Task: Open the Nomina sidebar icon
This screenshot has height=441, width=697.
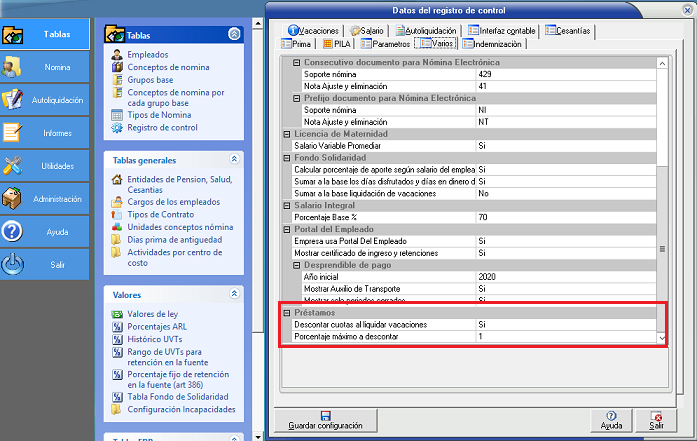Action: (x=14, y=68)
